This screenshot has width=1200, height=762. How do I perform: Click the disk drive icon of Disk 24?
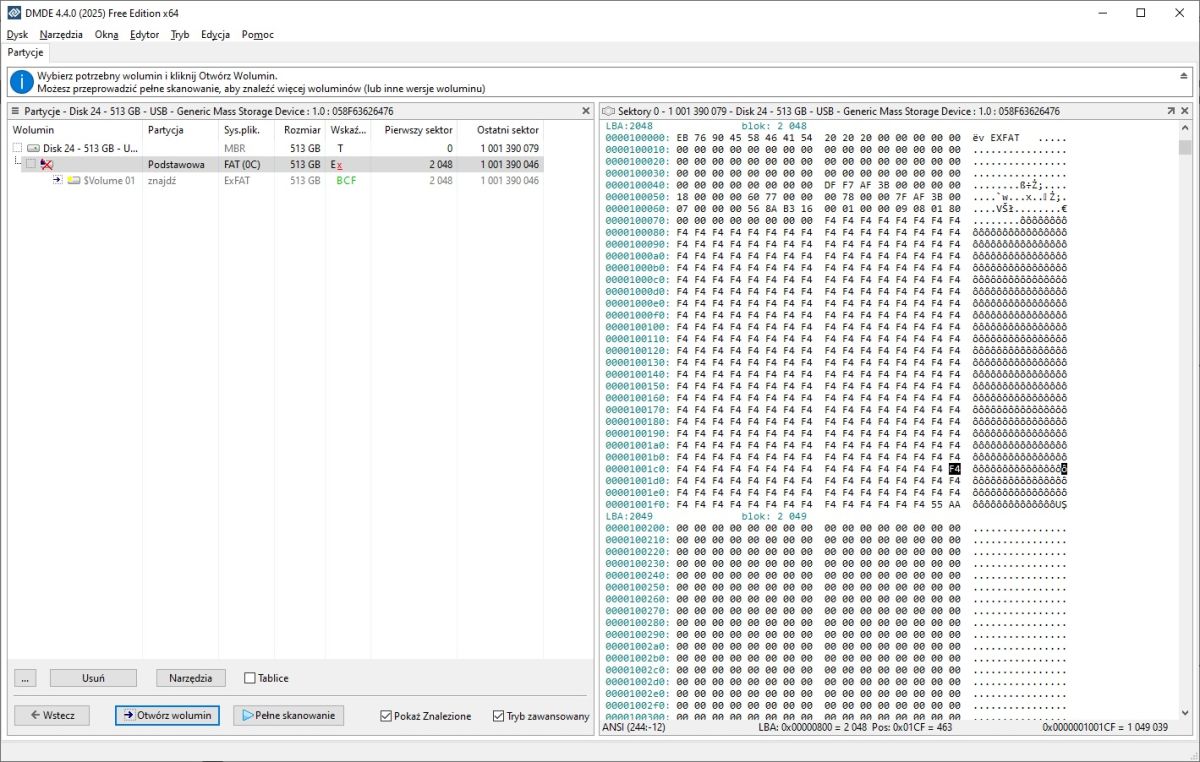[x=34, y=148]
